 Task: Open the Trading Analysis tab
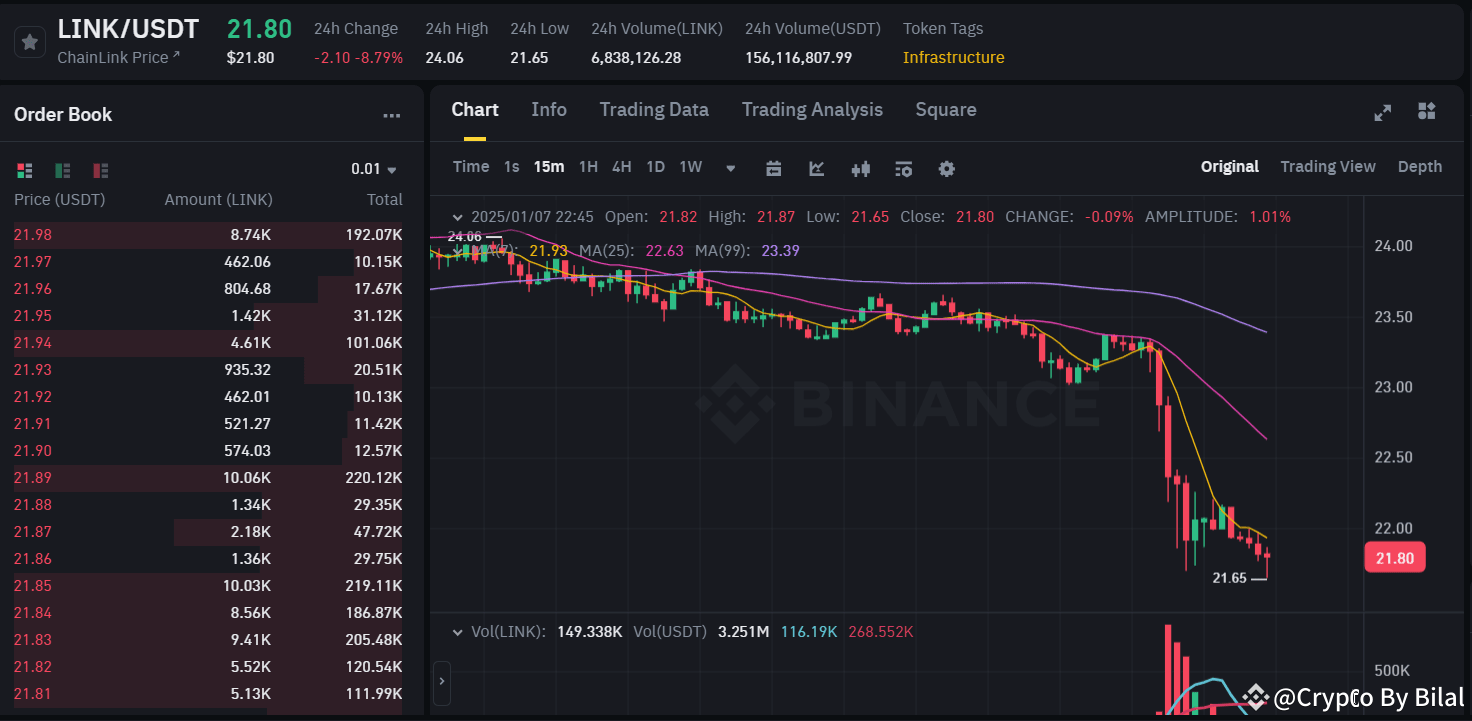click(812, 110)
